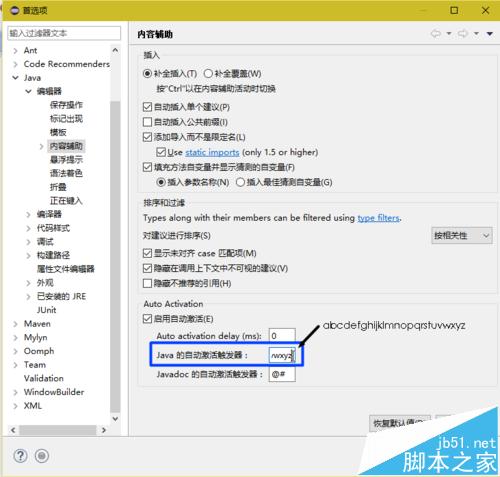Click the tree scroll down arrow
Screen dimensions: 500x477
[115, 419]
